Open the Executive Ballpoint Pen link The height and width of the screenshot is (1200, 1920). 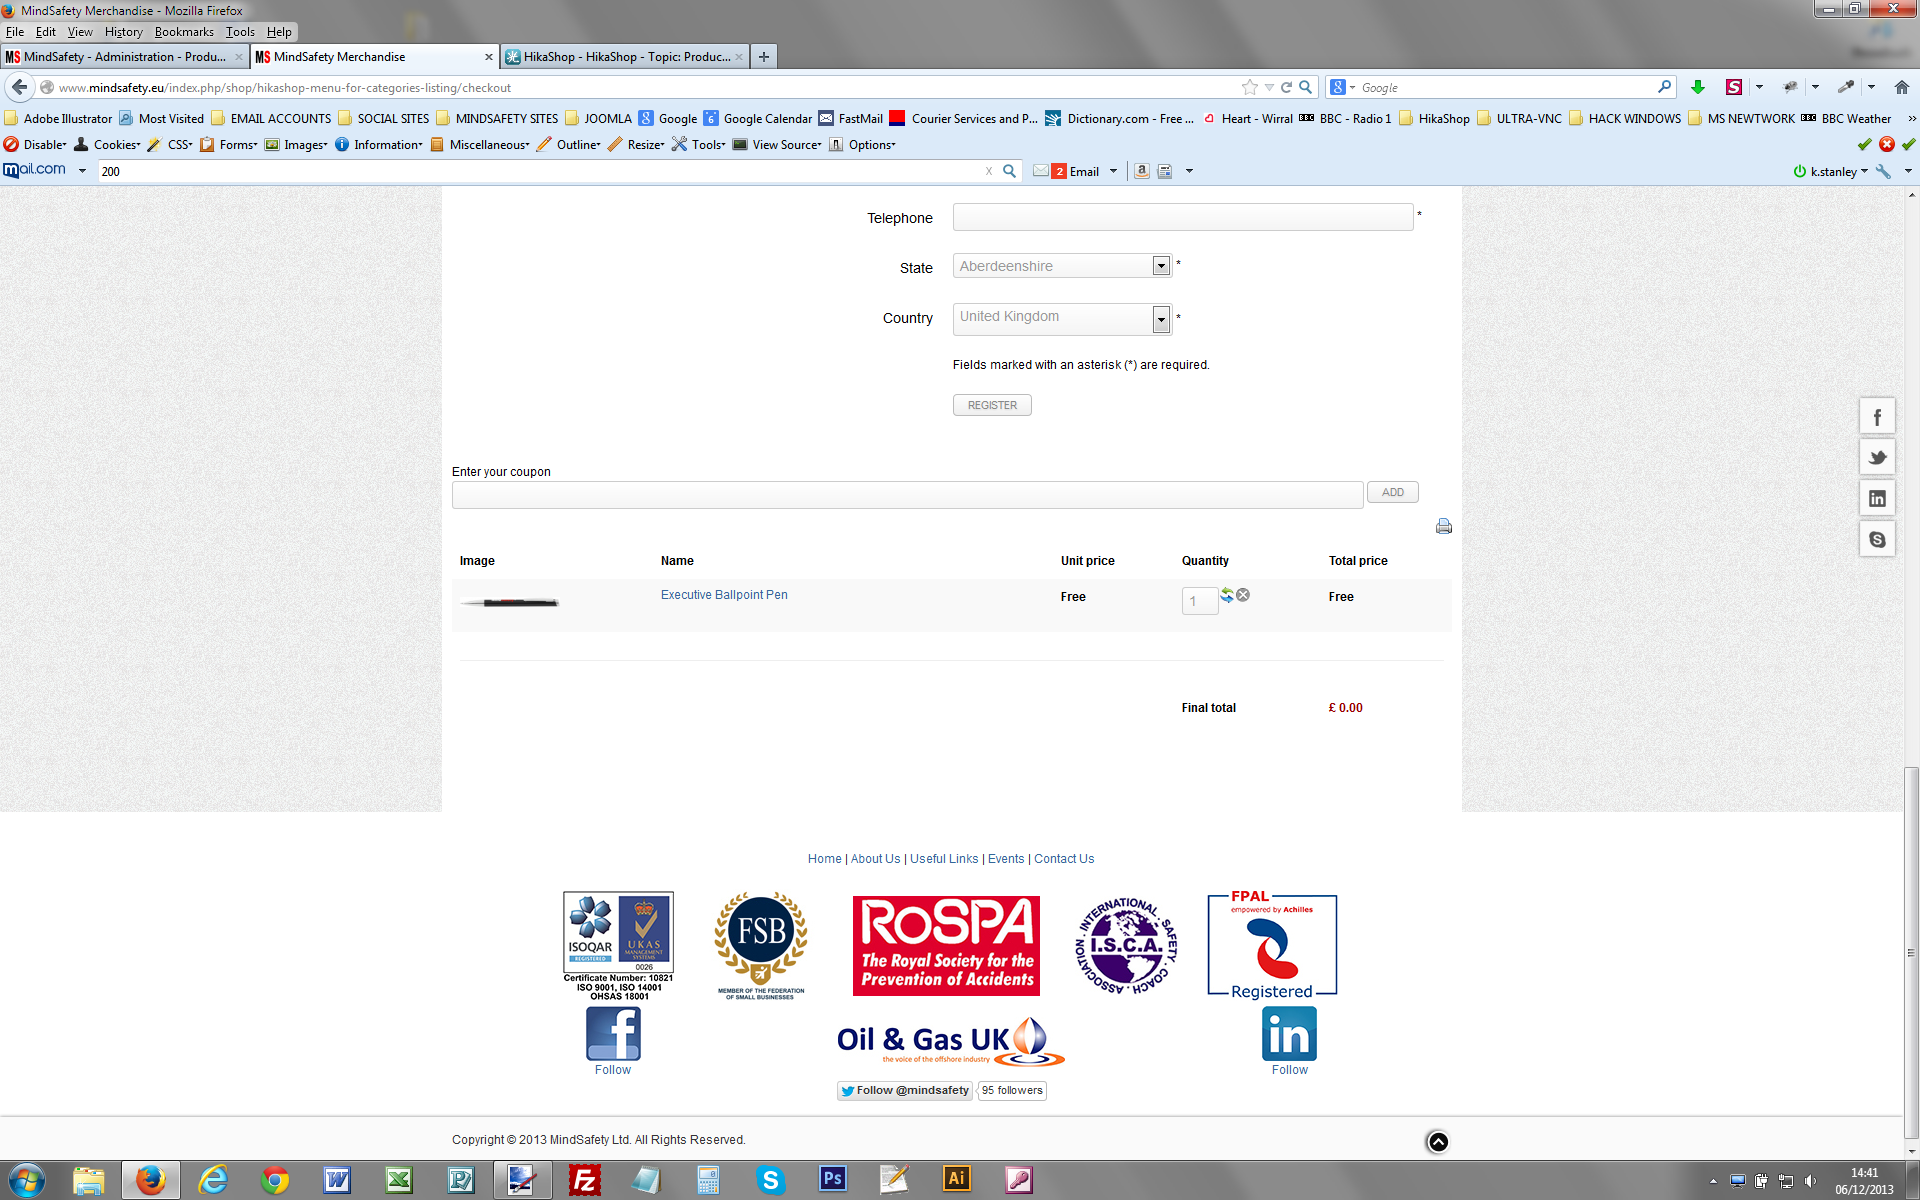[724, 595]
